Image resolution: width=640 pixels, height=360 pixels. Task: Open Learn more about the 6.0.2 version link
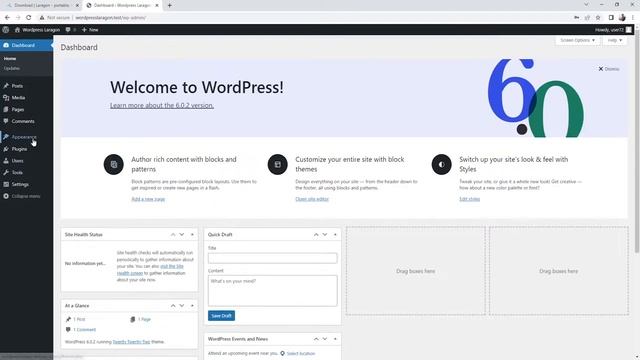pos(162,105)
